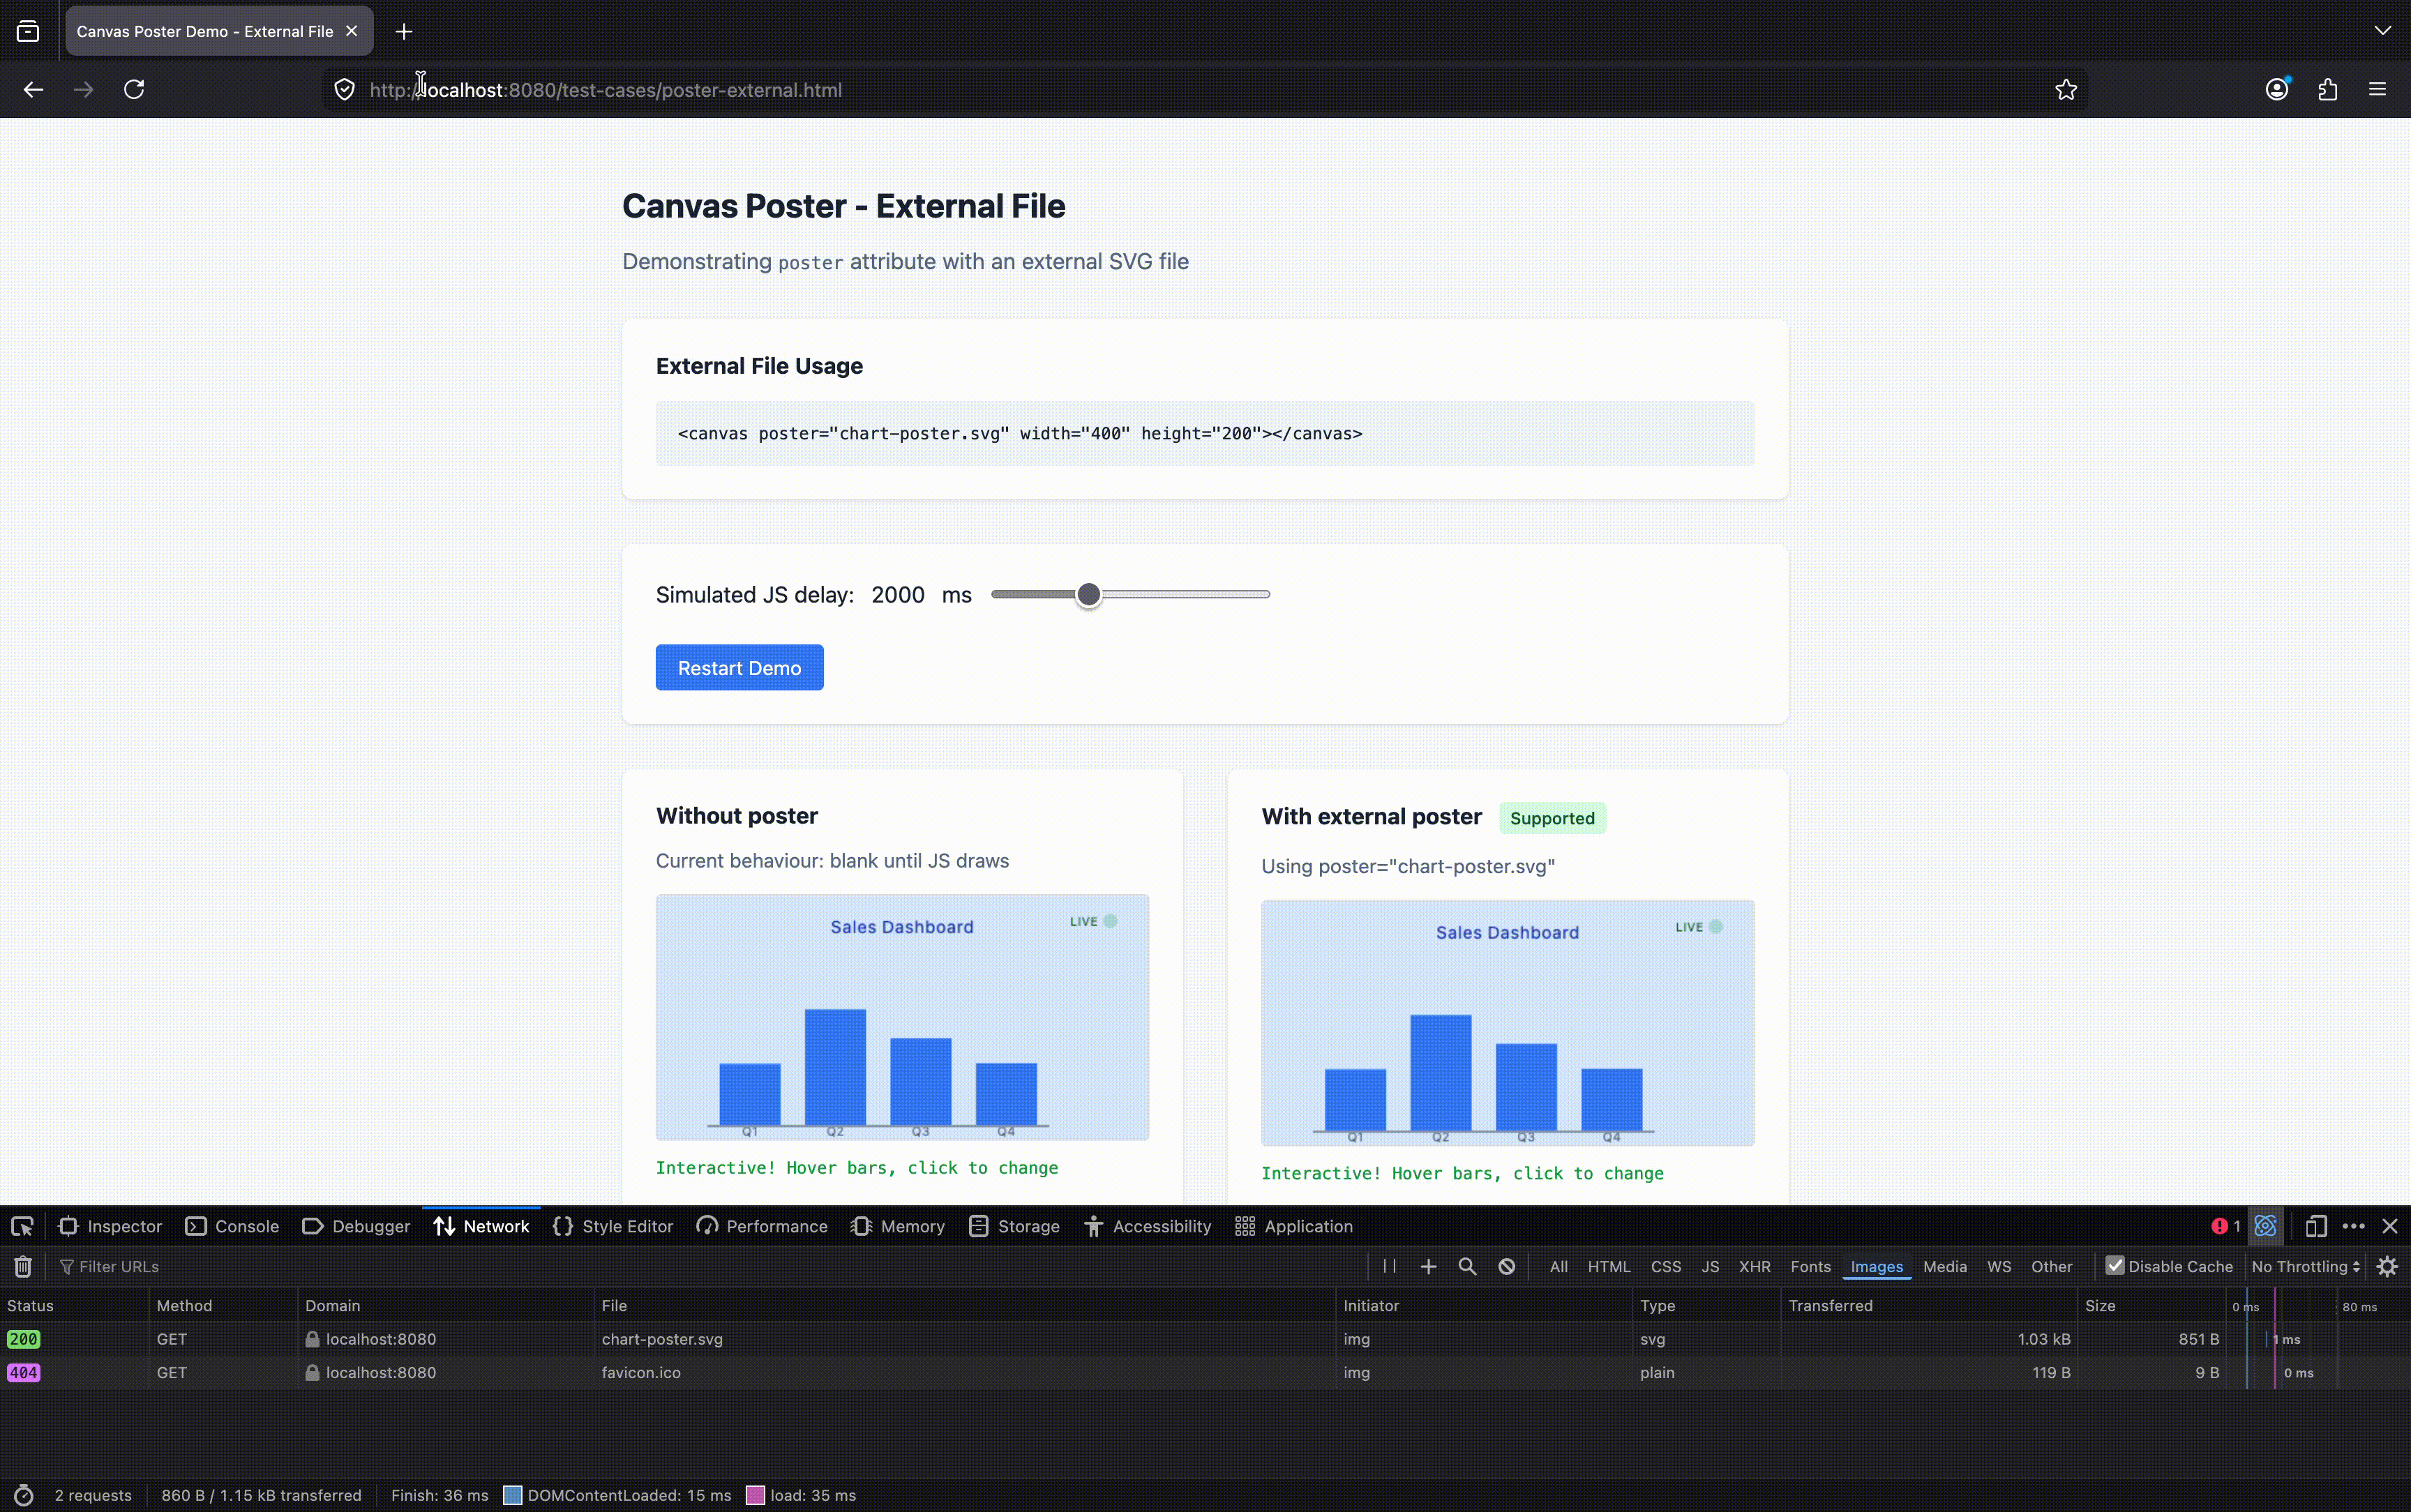Open the No Throttling dropdown

click(2305, 1266)
